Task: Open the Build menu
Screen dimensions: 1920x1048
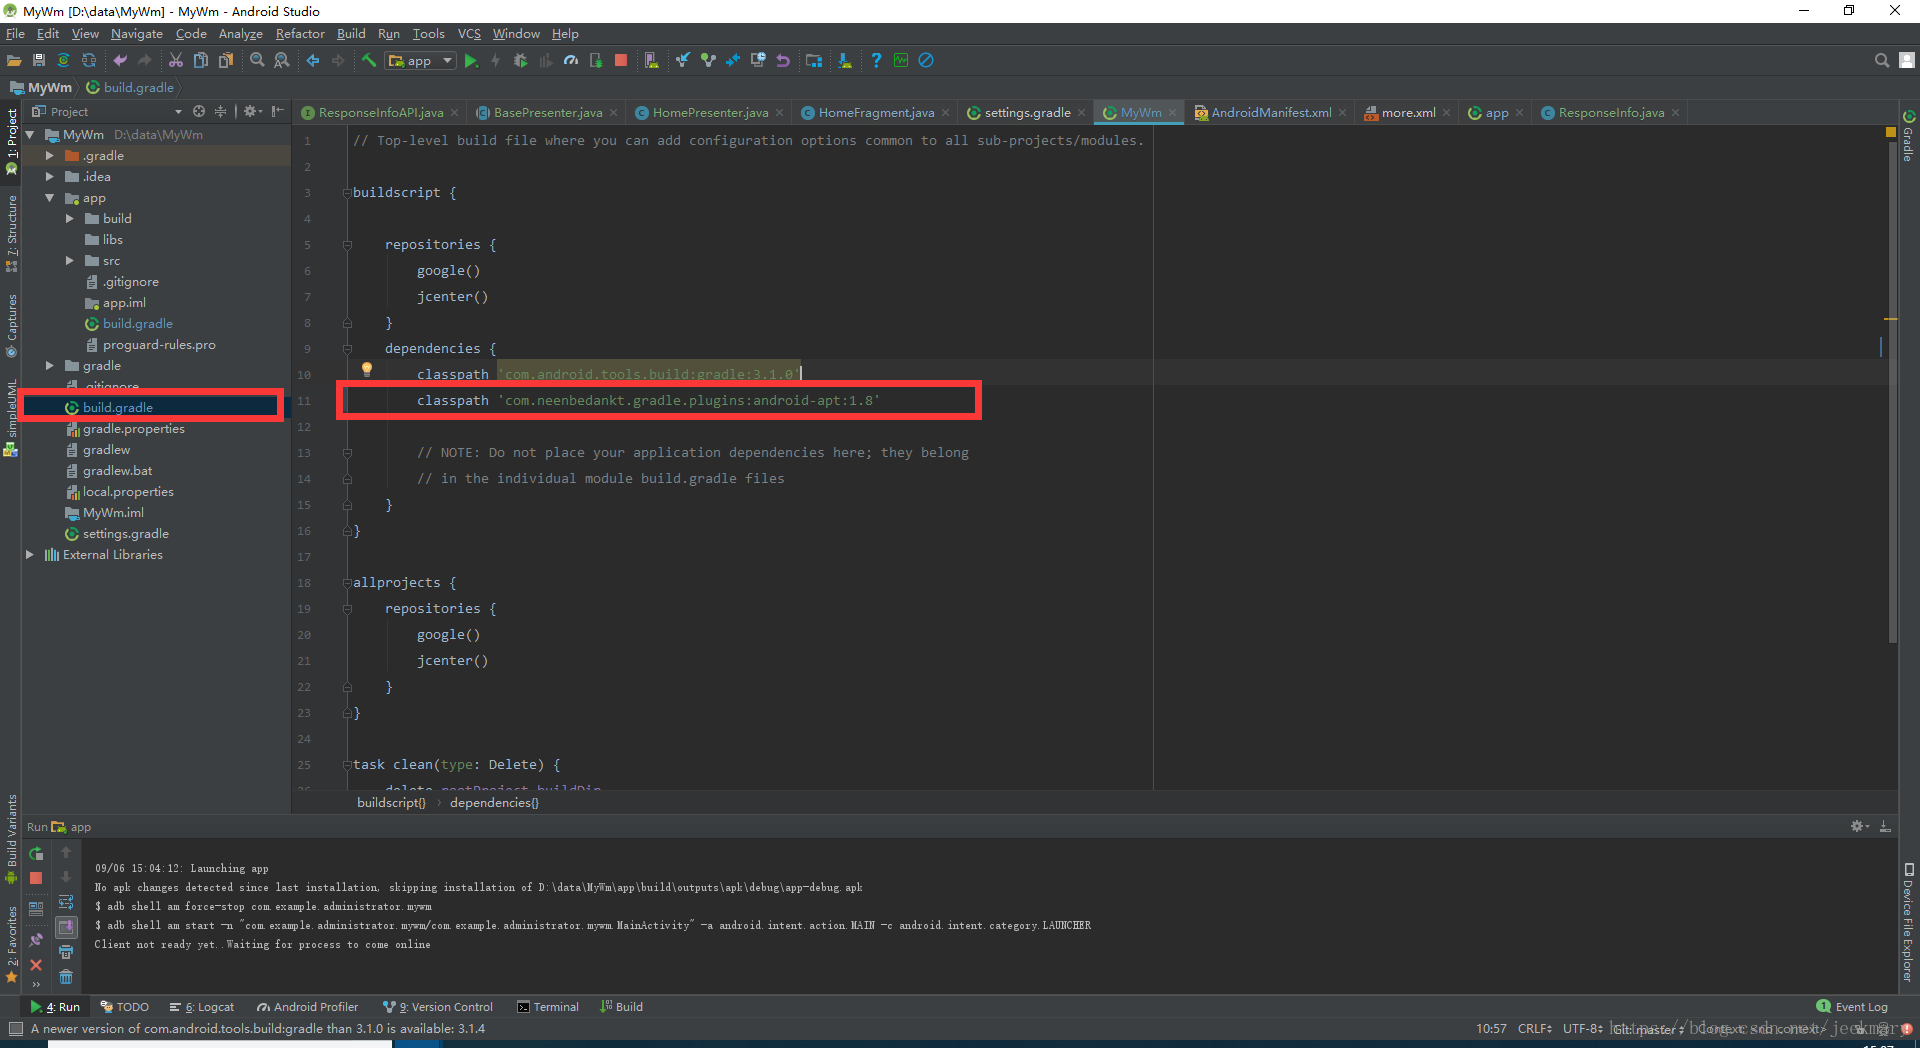Action: click(351, 34)
